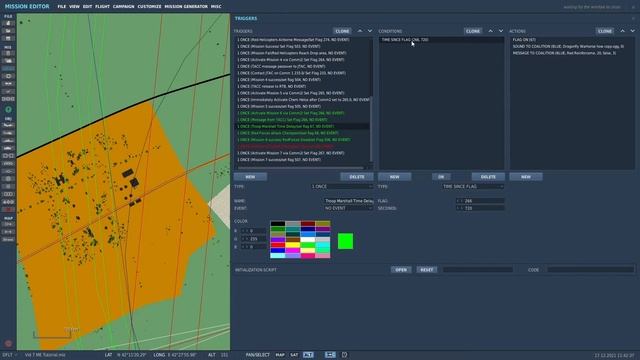
Task: Click Conditions up arrow
Action: 490,31
